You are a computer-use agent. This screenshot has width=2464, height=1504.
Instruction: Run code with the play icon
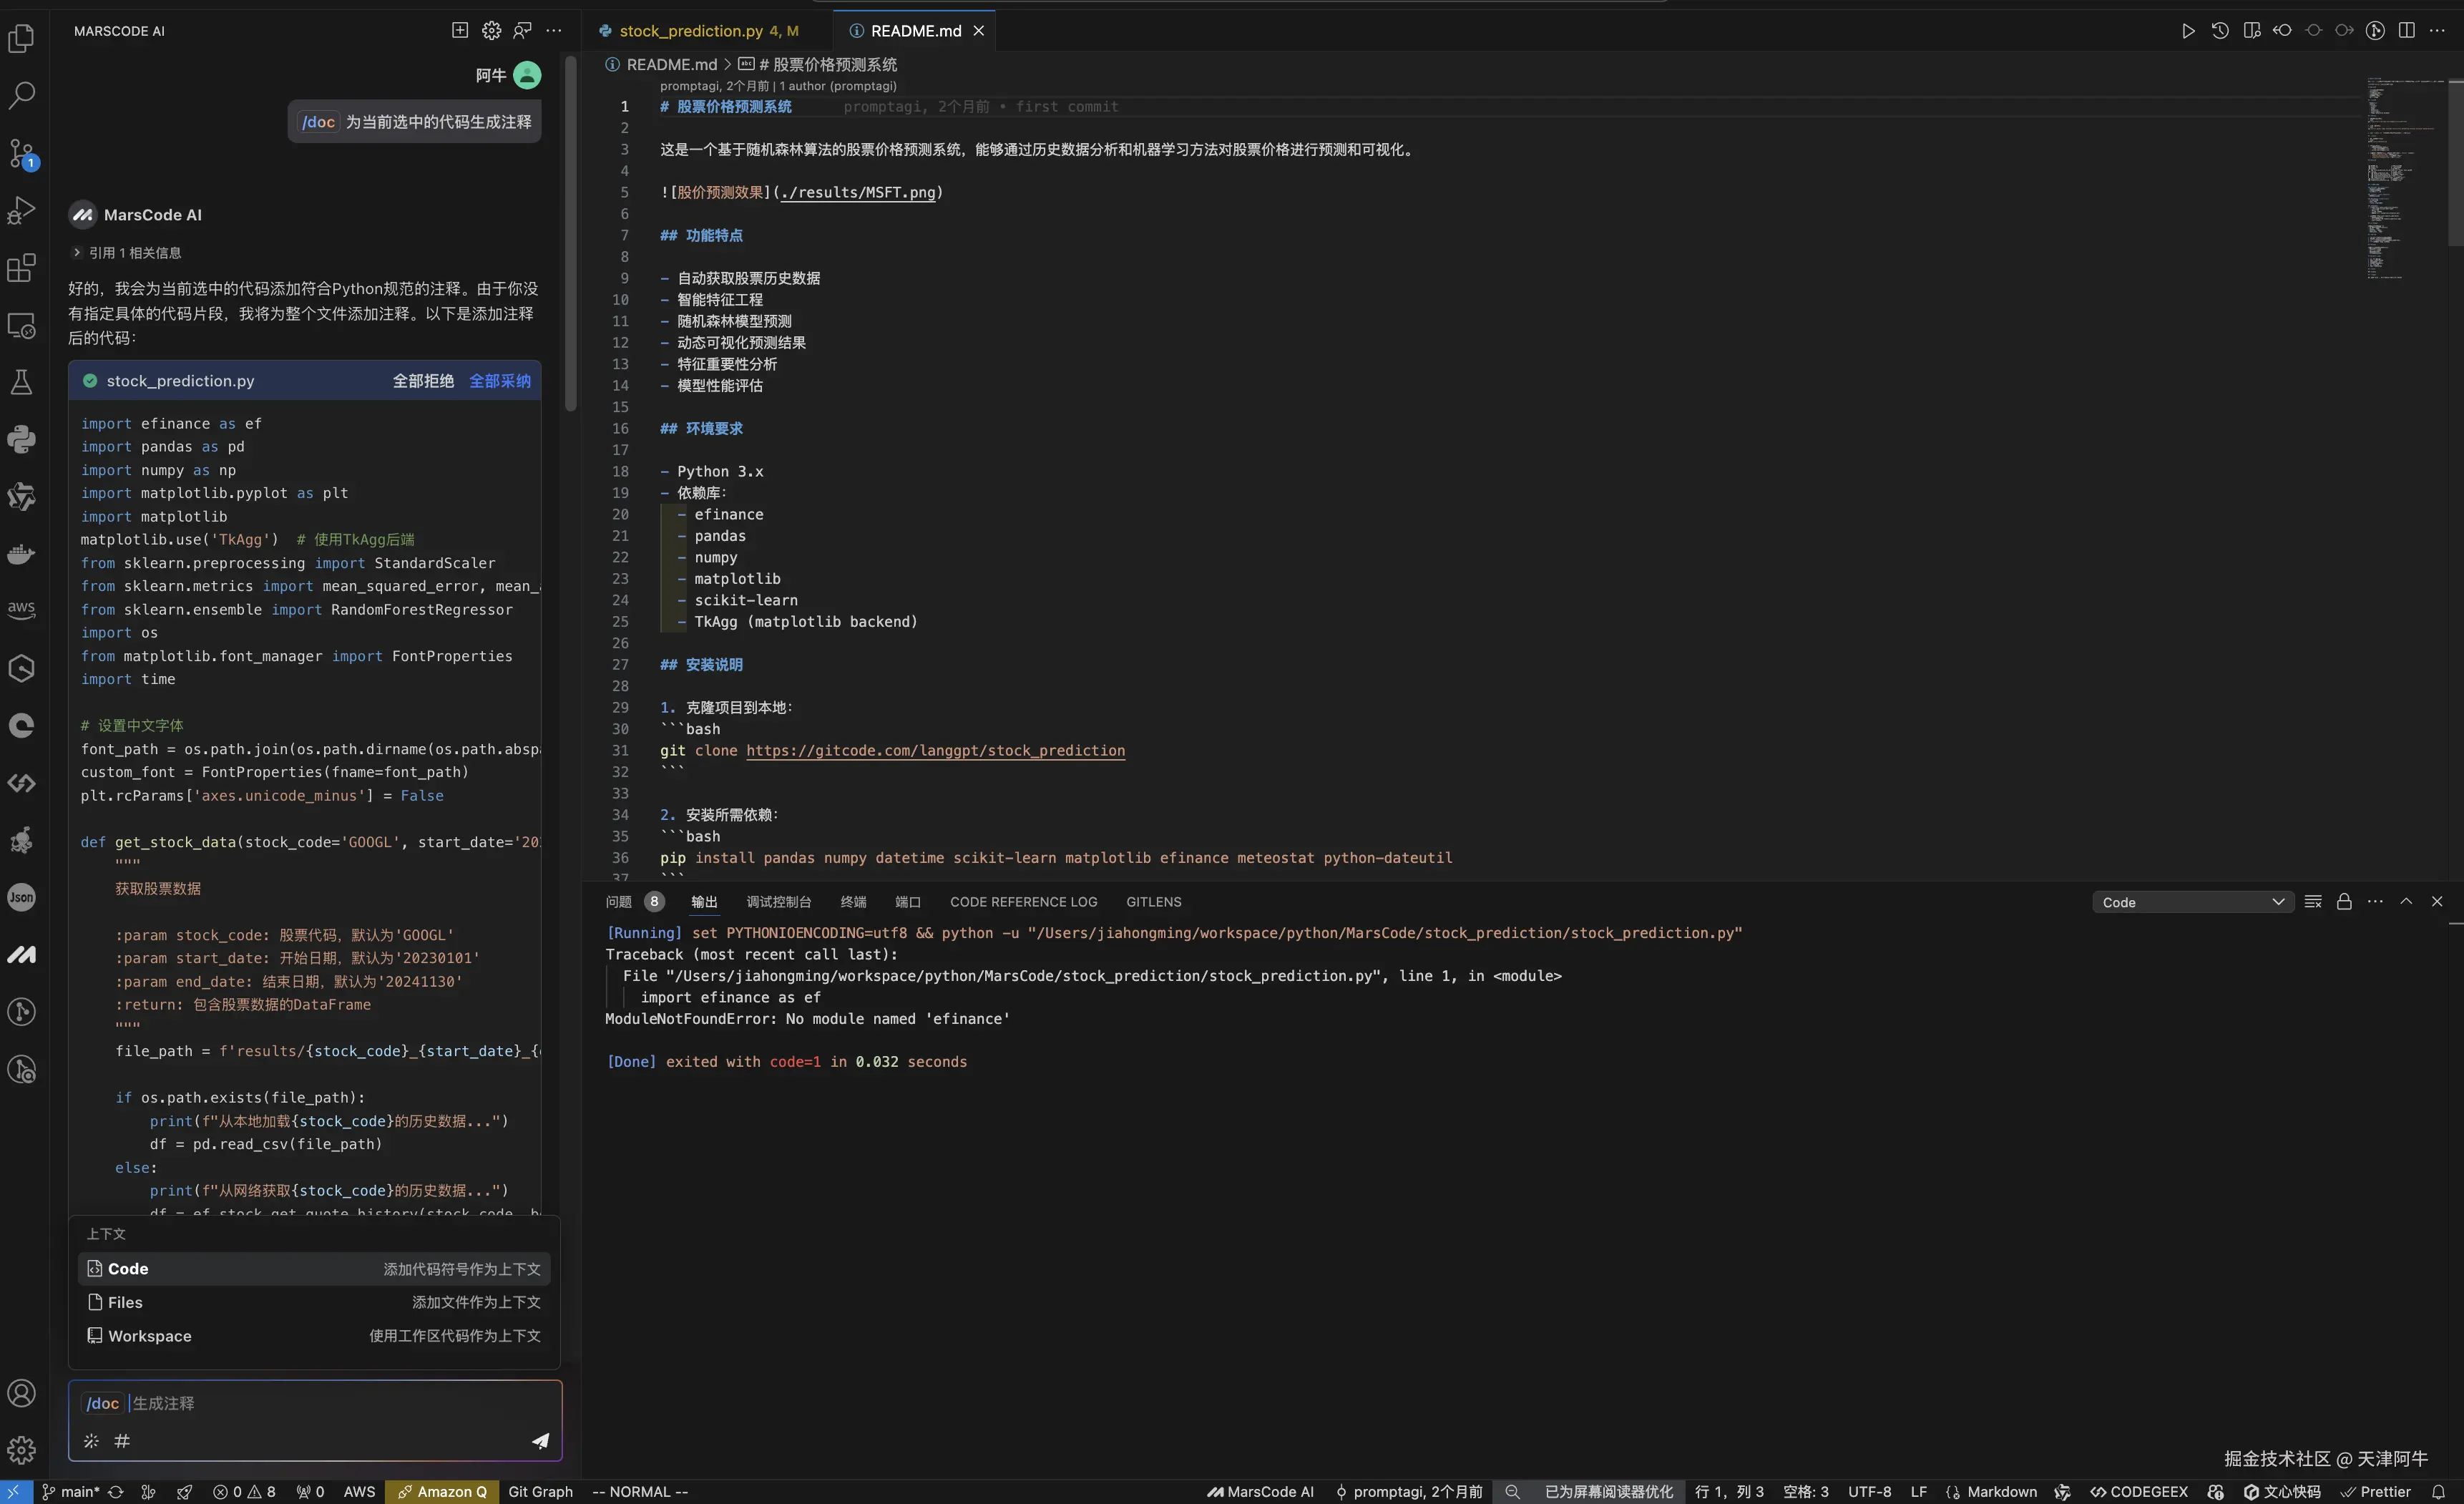pos(2188,30)
